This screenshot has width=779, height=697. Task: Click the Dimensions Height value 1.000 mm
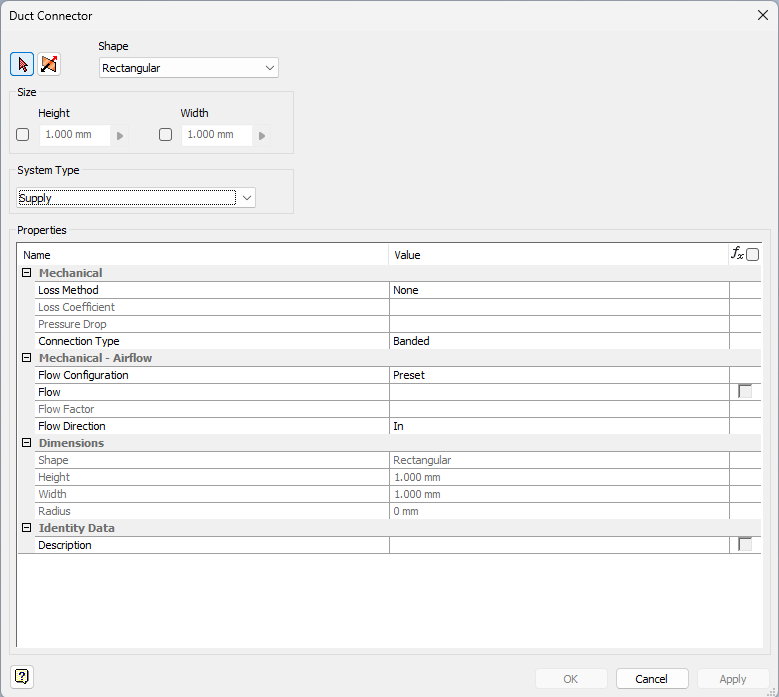(559, 477)
